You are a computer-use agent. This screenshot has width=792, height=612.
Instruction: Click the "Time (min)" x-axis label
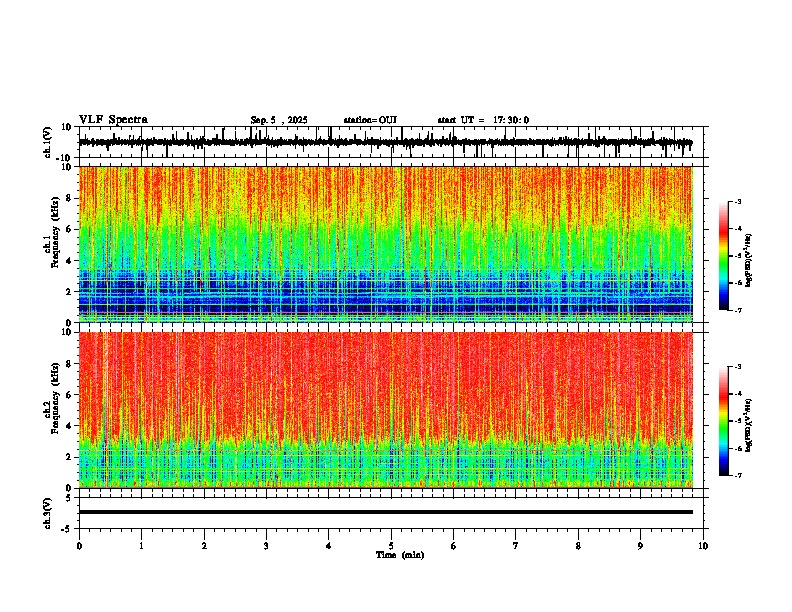point(400,555)
